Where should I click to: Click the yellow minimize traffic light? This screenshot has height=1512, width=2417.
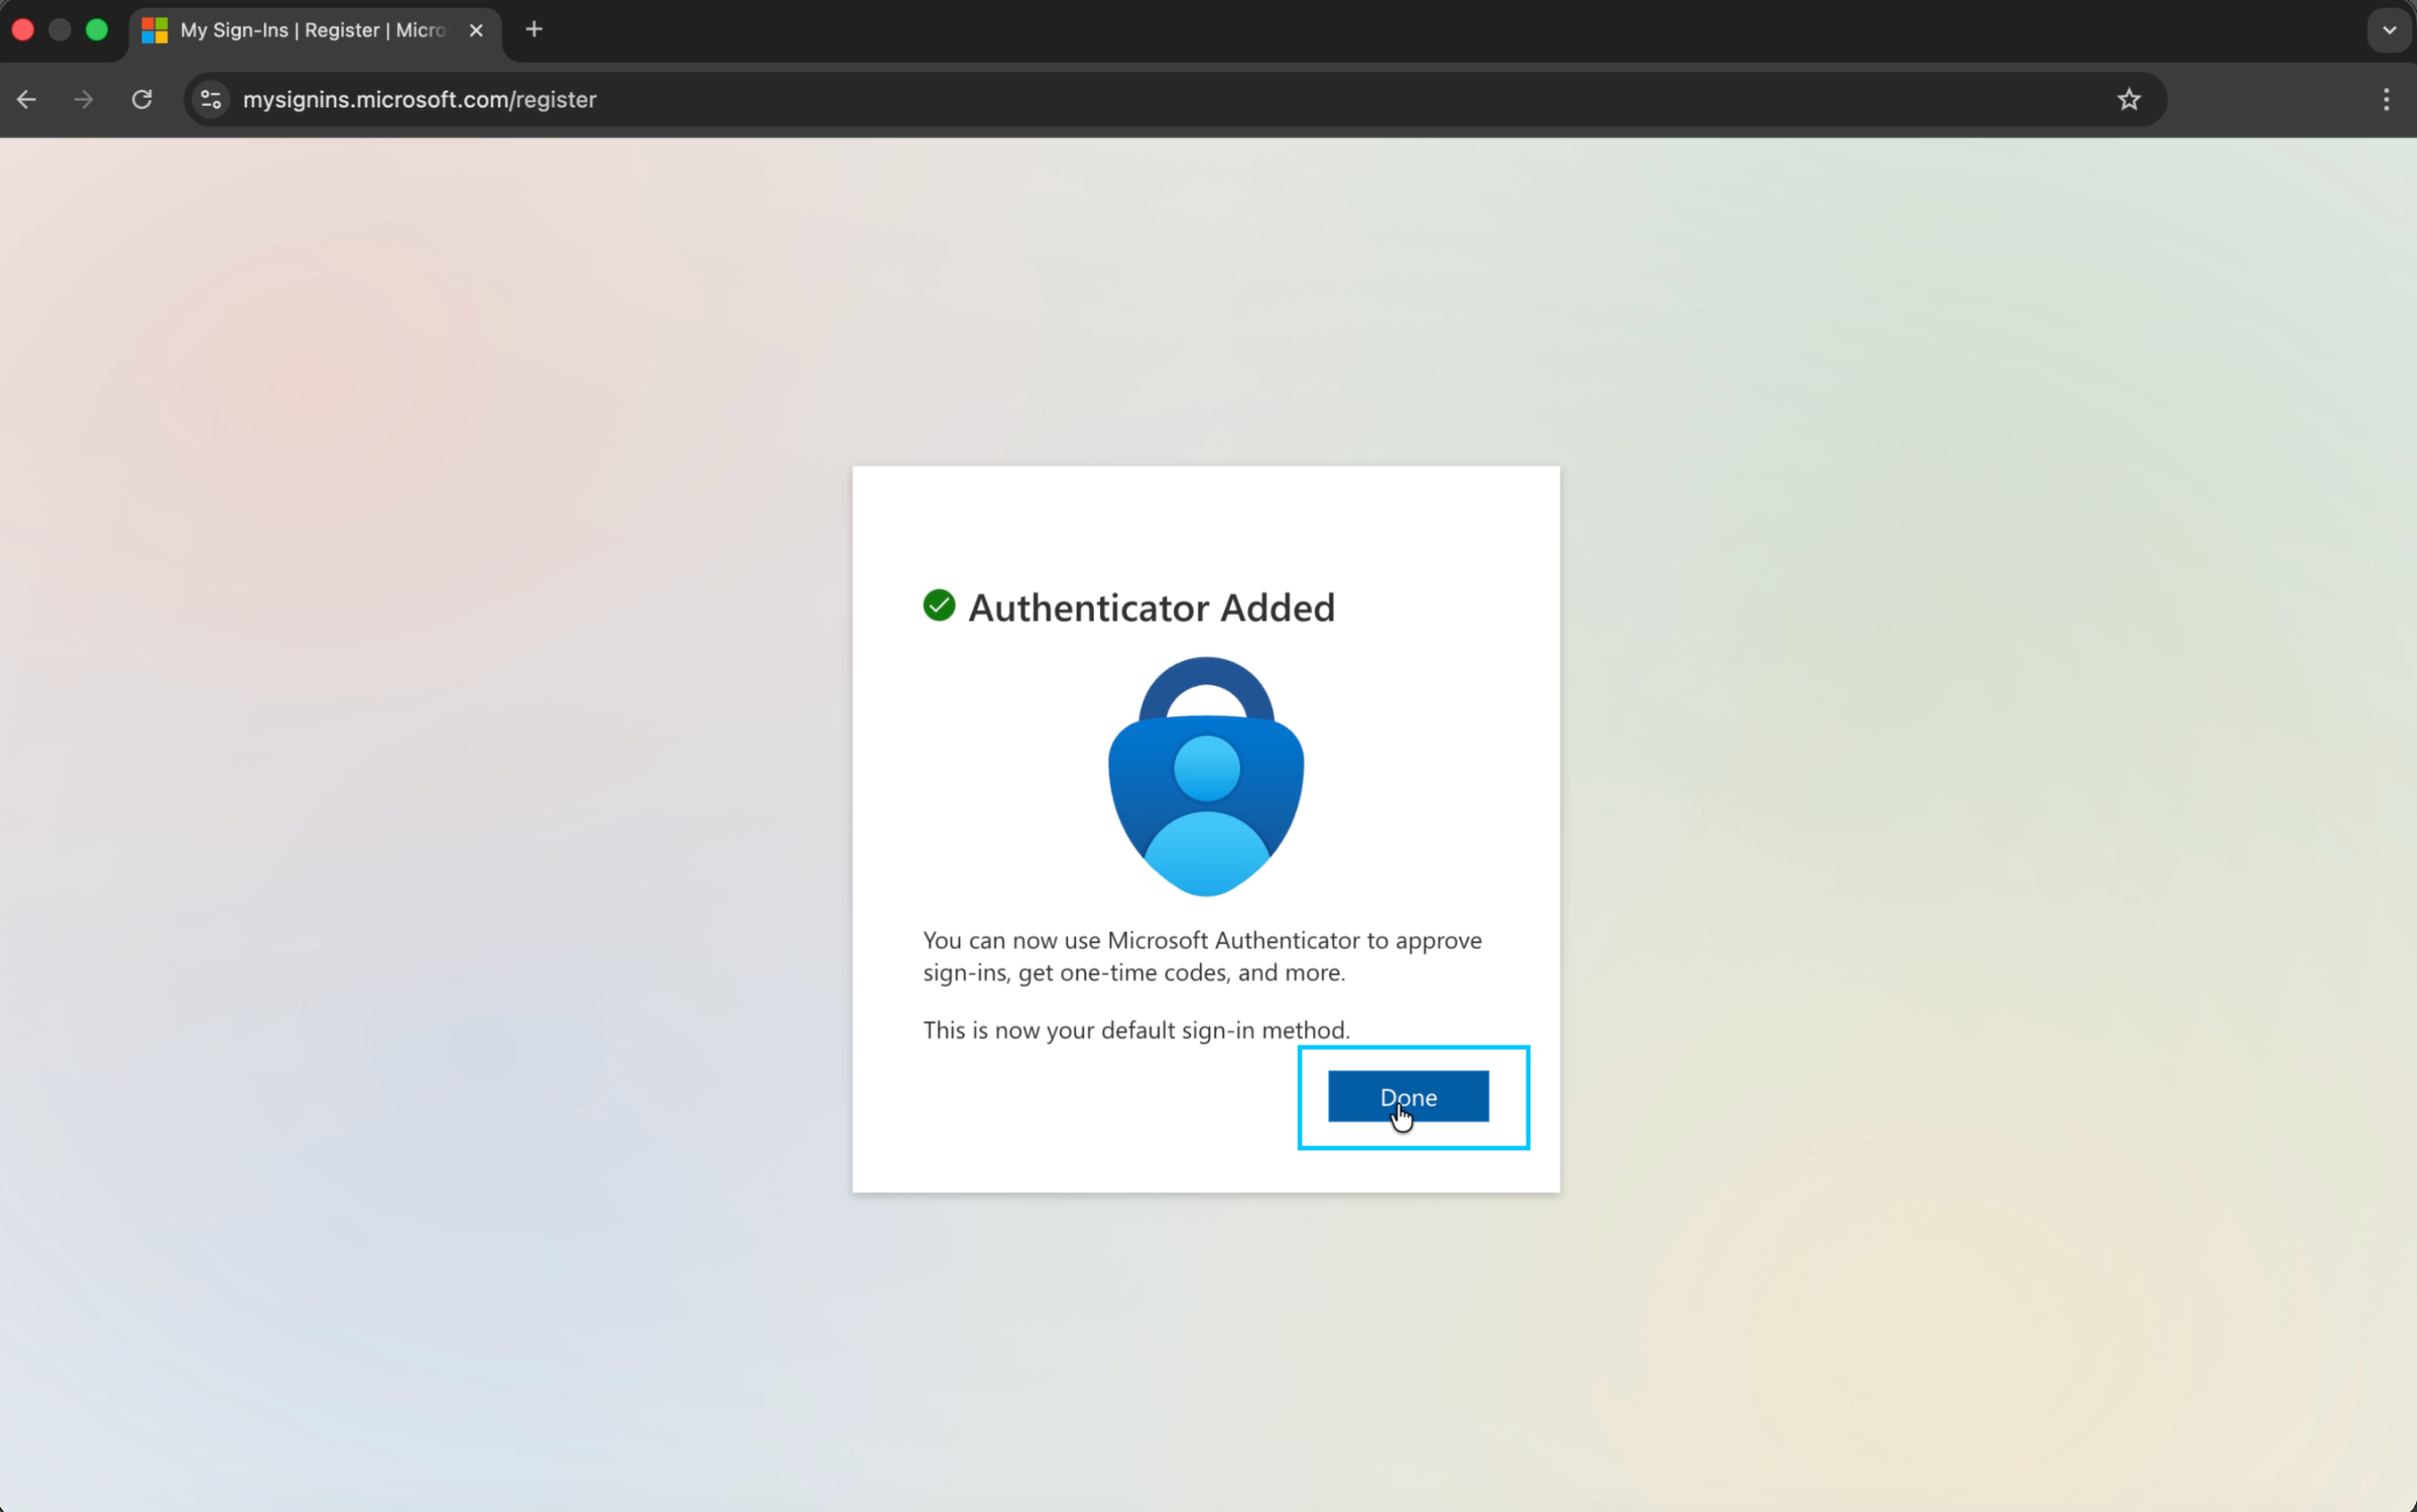[x=59, y=30]
